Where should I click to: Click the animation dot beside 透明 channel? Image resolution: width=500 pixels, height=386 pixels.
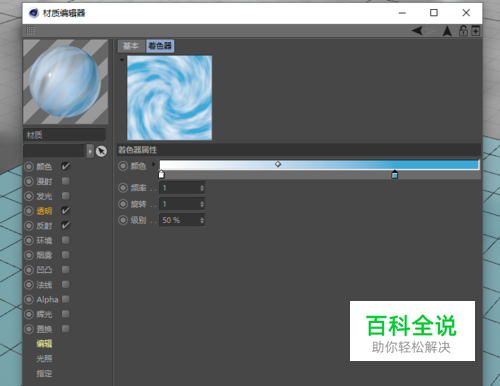point(29,211)
